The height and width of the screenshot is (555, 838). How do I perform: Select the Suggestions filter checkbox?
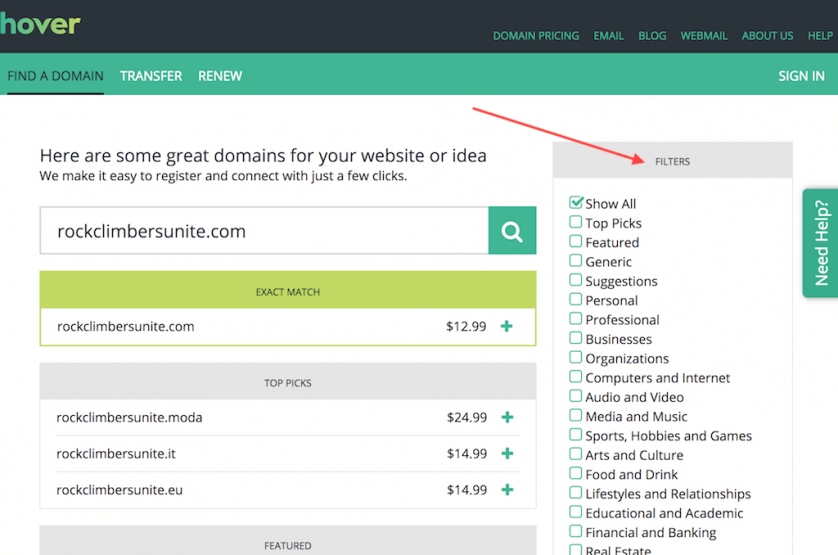click(576, 280)
